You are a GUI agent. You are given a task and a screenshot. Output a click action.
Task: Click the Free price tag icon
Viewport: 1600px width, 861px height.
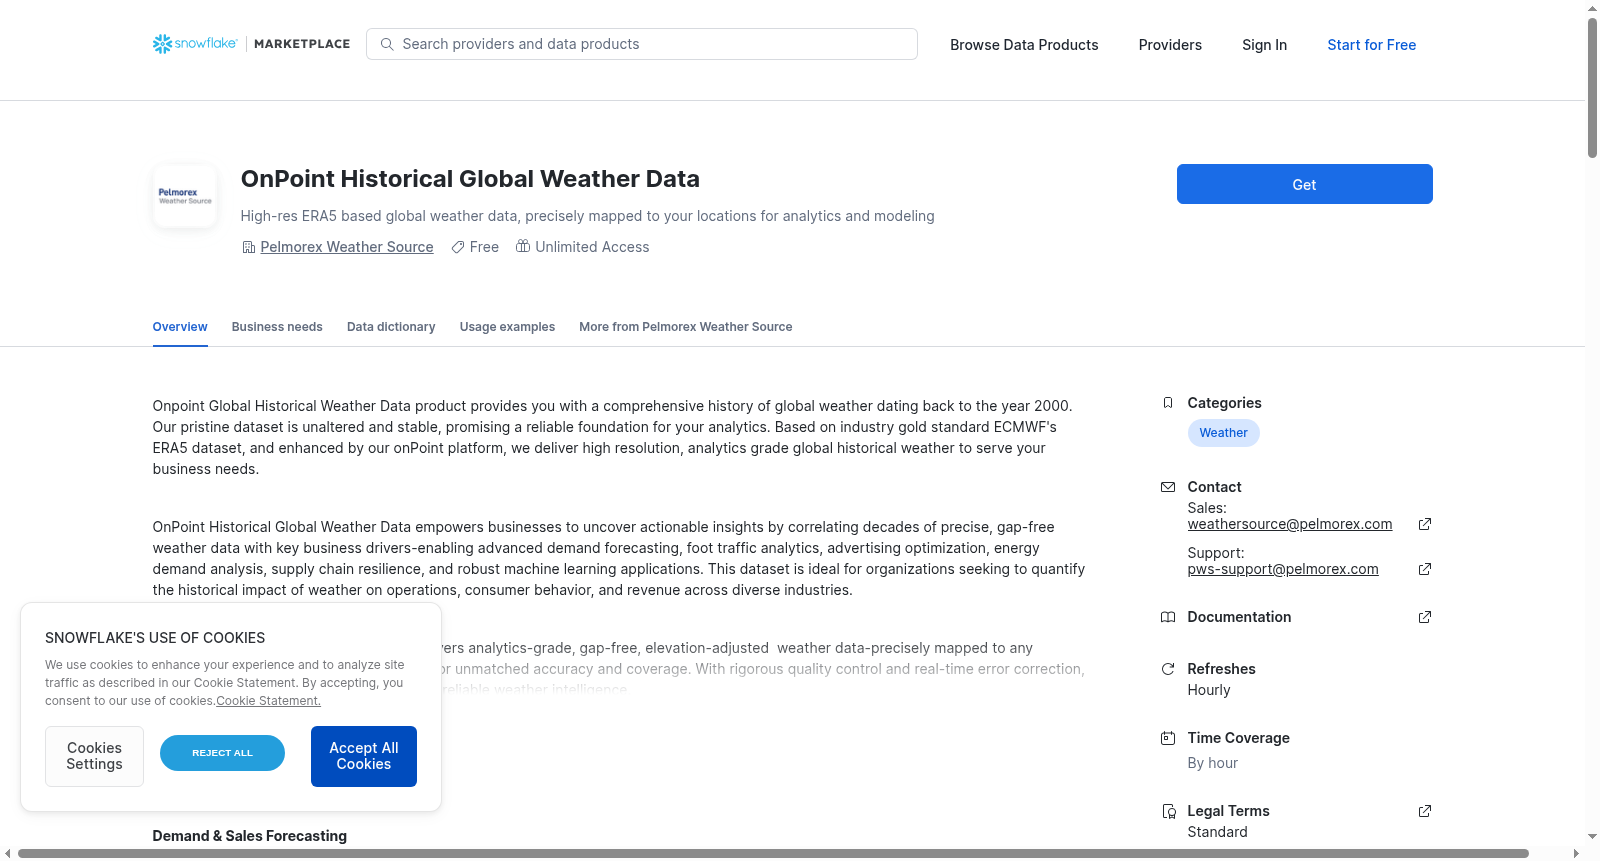458,247
